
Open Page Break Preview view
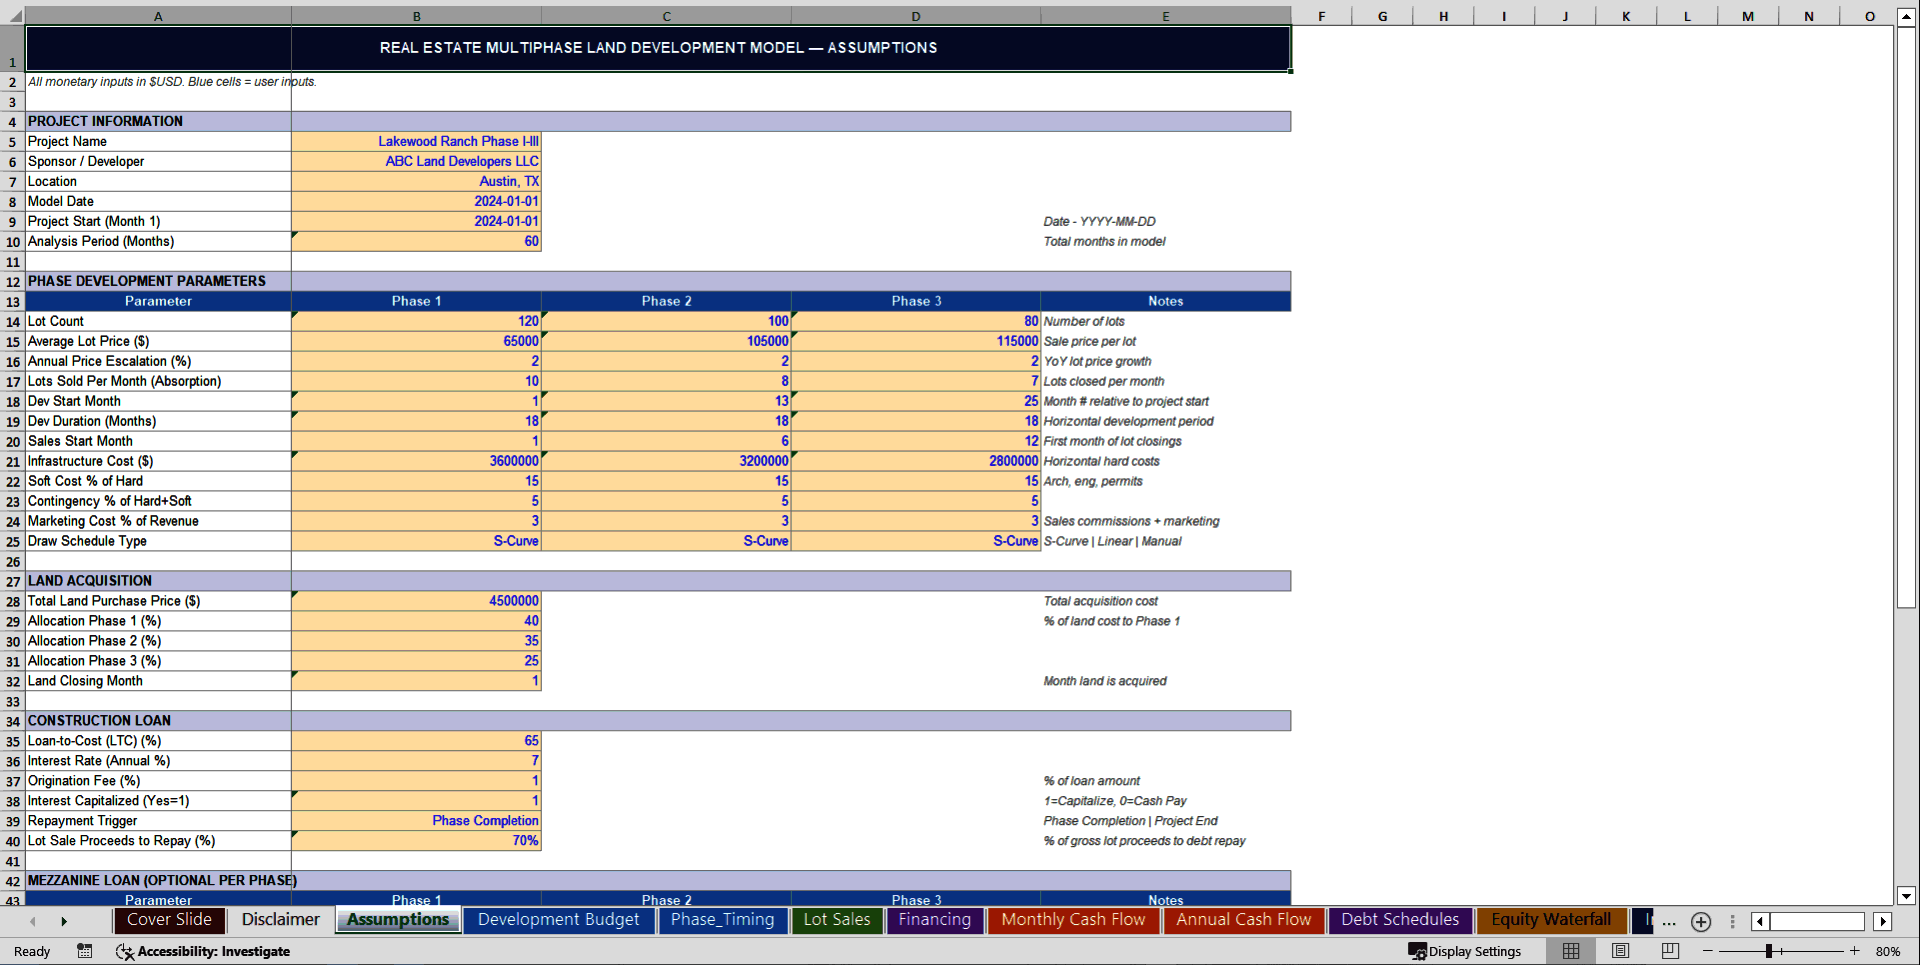click(x=1669, y=951)
